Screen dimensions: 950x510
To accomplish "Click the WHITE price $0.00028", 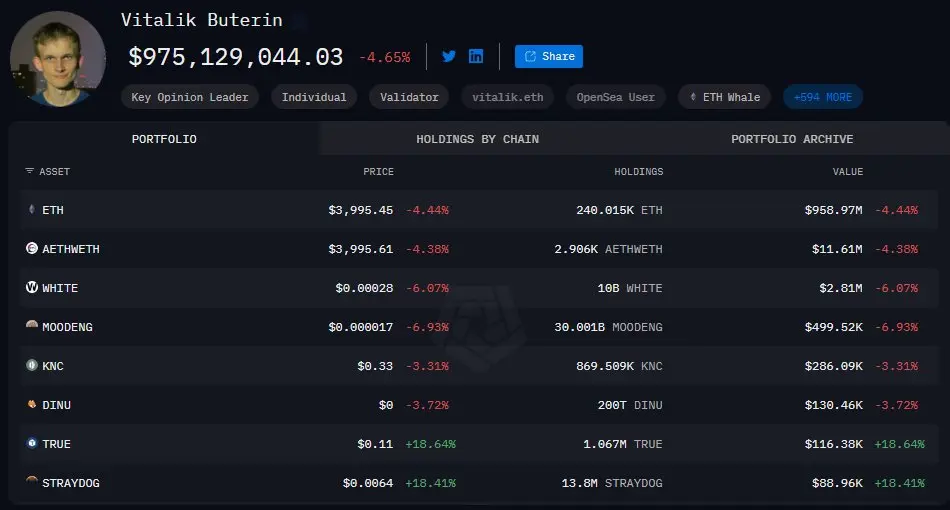I will 364,288.
